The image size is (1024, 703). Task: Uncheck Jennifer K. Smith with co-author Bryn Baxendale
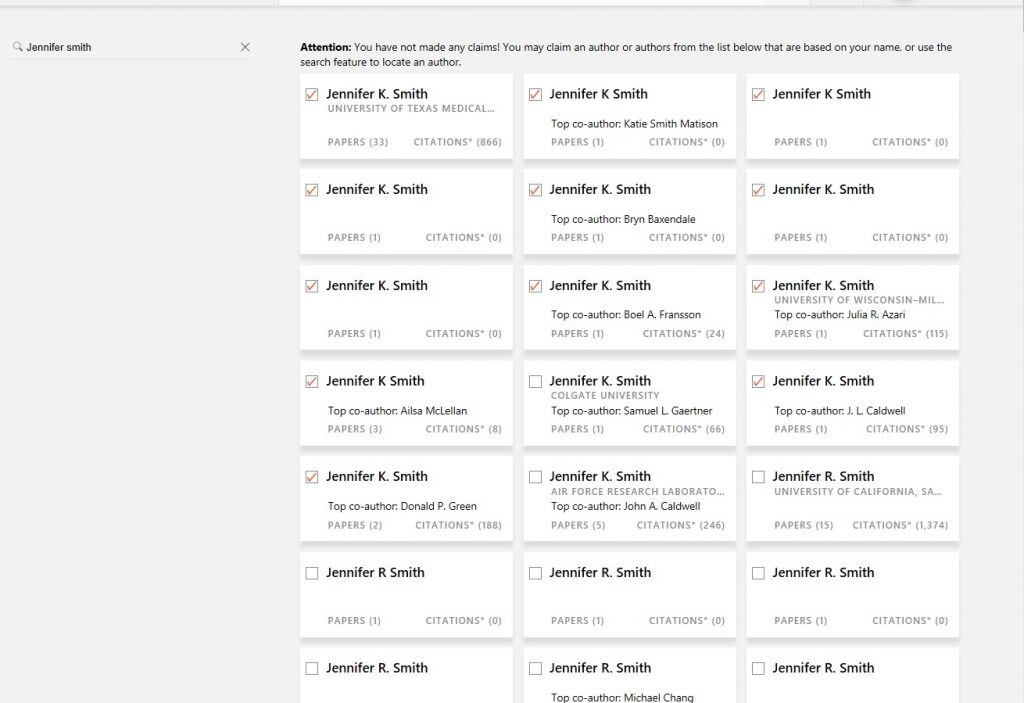pyautogui.click(x=535, y=190)
